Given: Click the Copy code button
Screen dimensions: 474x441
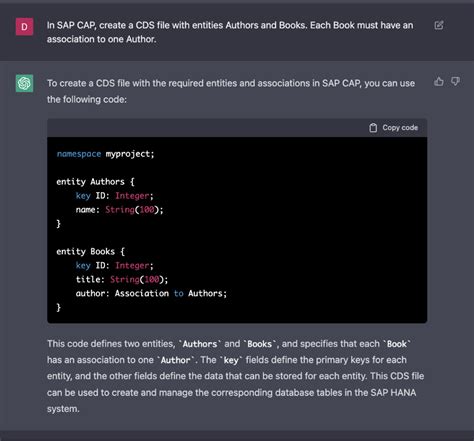Looking at the screenshot, I should coord(393,128).
